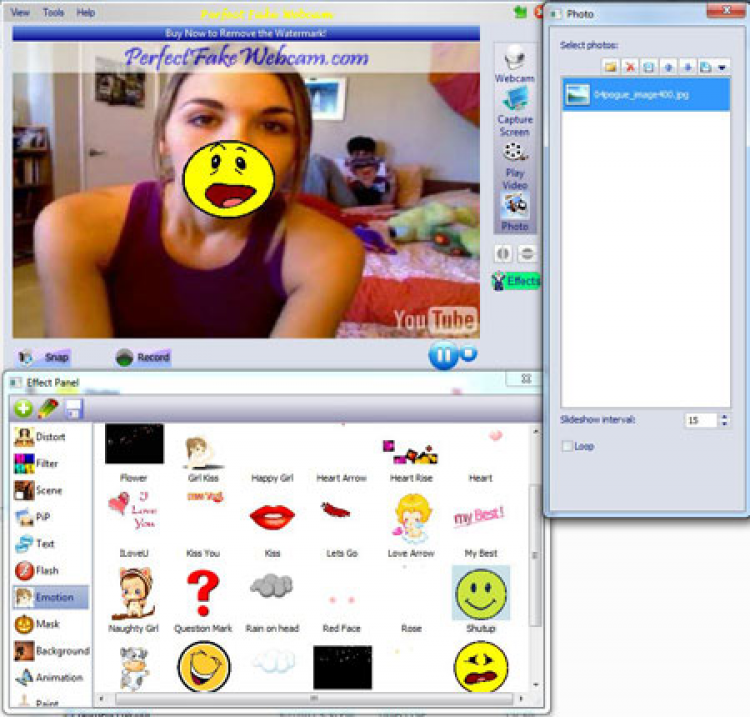The width and height of the screenshot is (750, 717).
Task: Click the Snap button
Action: coord(44,357)
